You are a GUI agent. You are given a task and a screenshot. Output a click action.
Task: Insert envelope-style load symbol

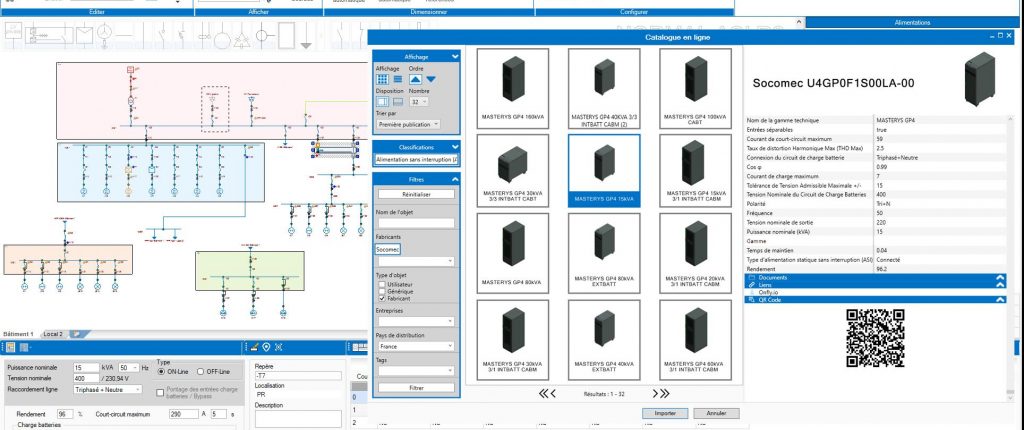click(x=84, y=34)
